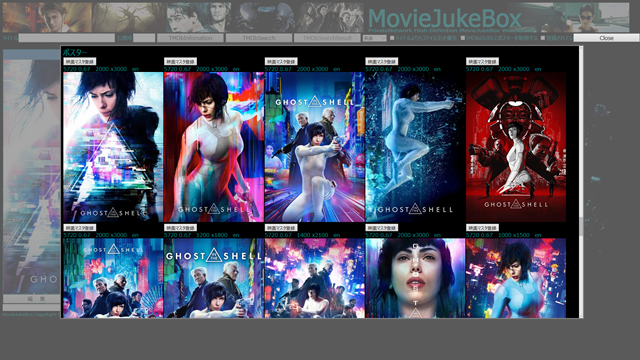Screen dimensions: 640x360
Task: Select the painted Major in pale bodysuit poster
Action: (214, 147)
